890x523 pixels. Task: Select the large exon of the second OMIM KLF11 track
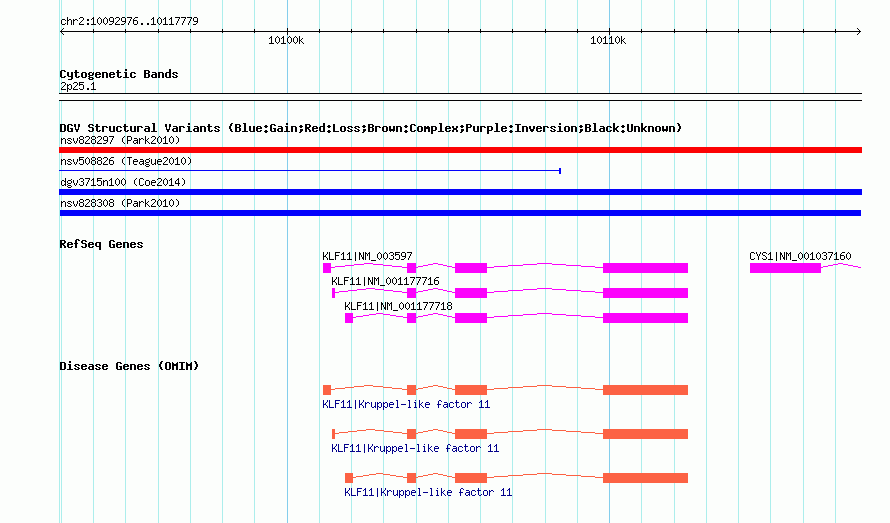(x=645, y=434)
